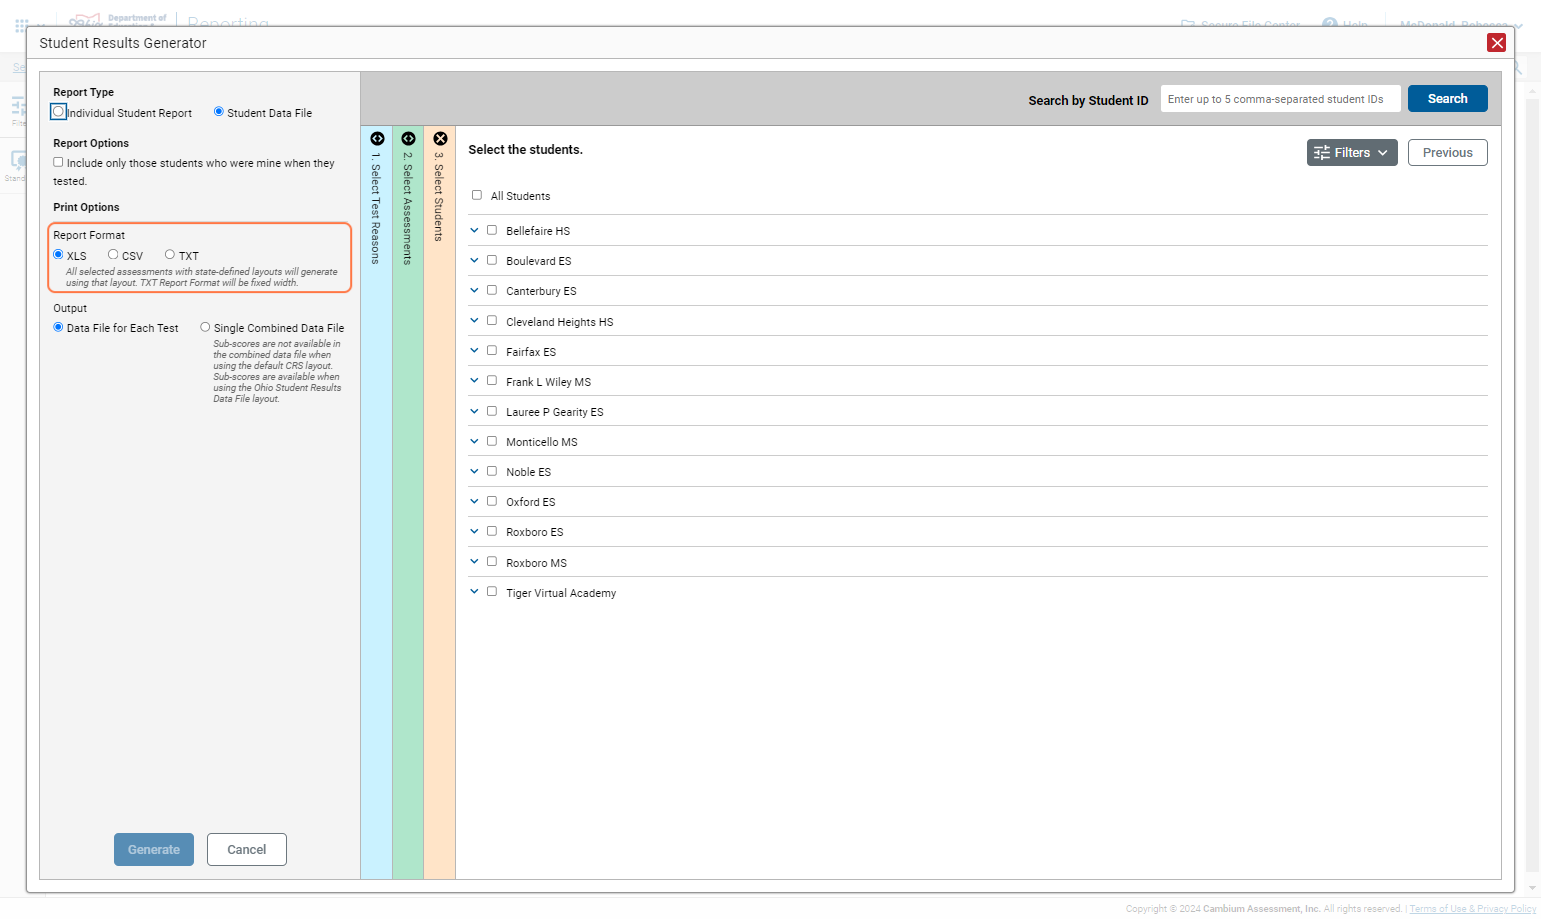This screenshot has height=919, width=1541.
Task: Enable include only my students checkbox
Action: pyautogui.click(x=58, y=162)
